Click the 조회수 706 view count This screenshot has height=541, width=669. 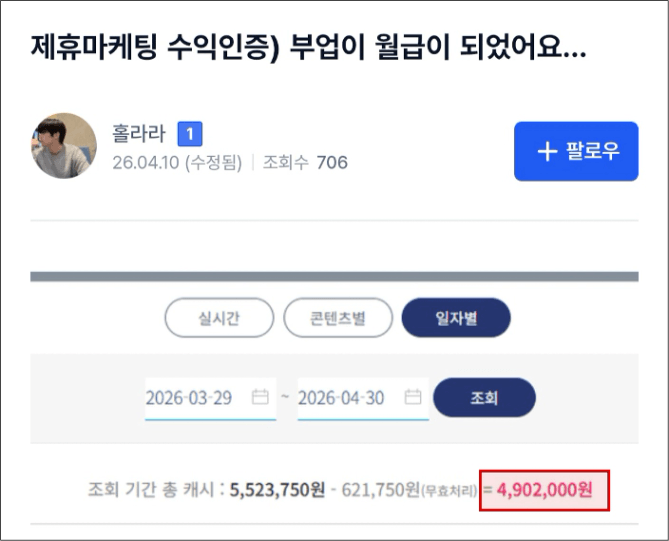305,163
